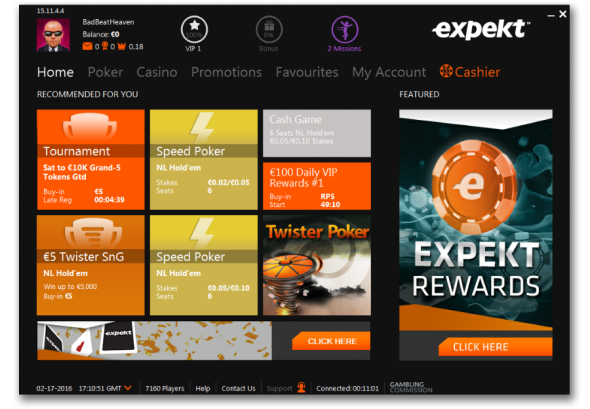Click the support headset icon
Viewport: 590px width, 409px height.
pos(301,387)
